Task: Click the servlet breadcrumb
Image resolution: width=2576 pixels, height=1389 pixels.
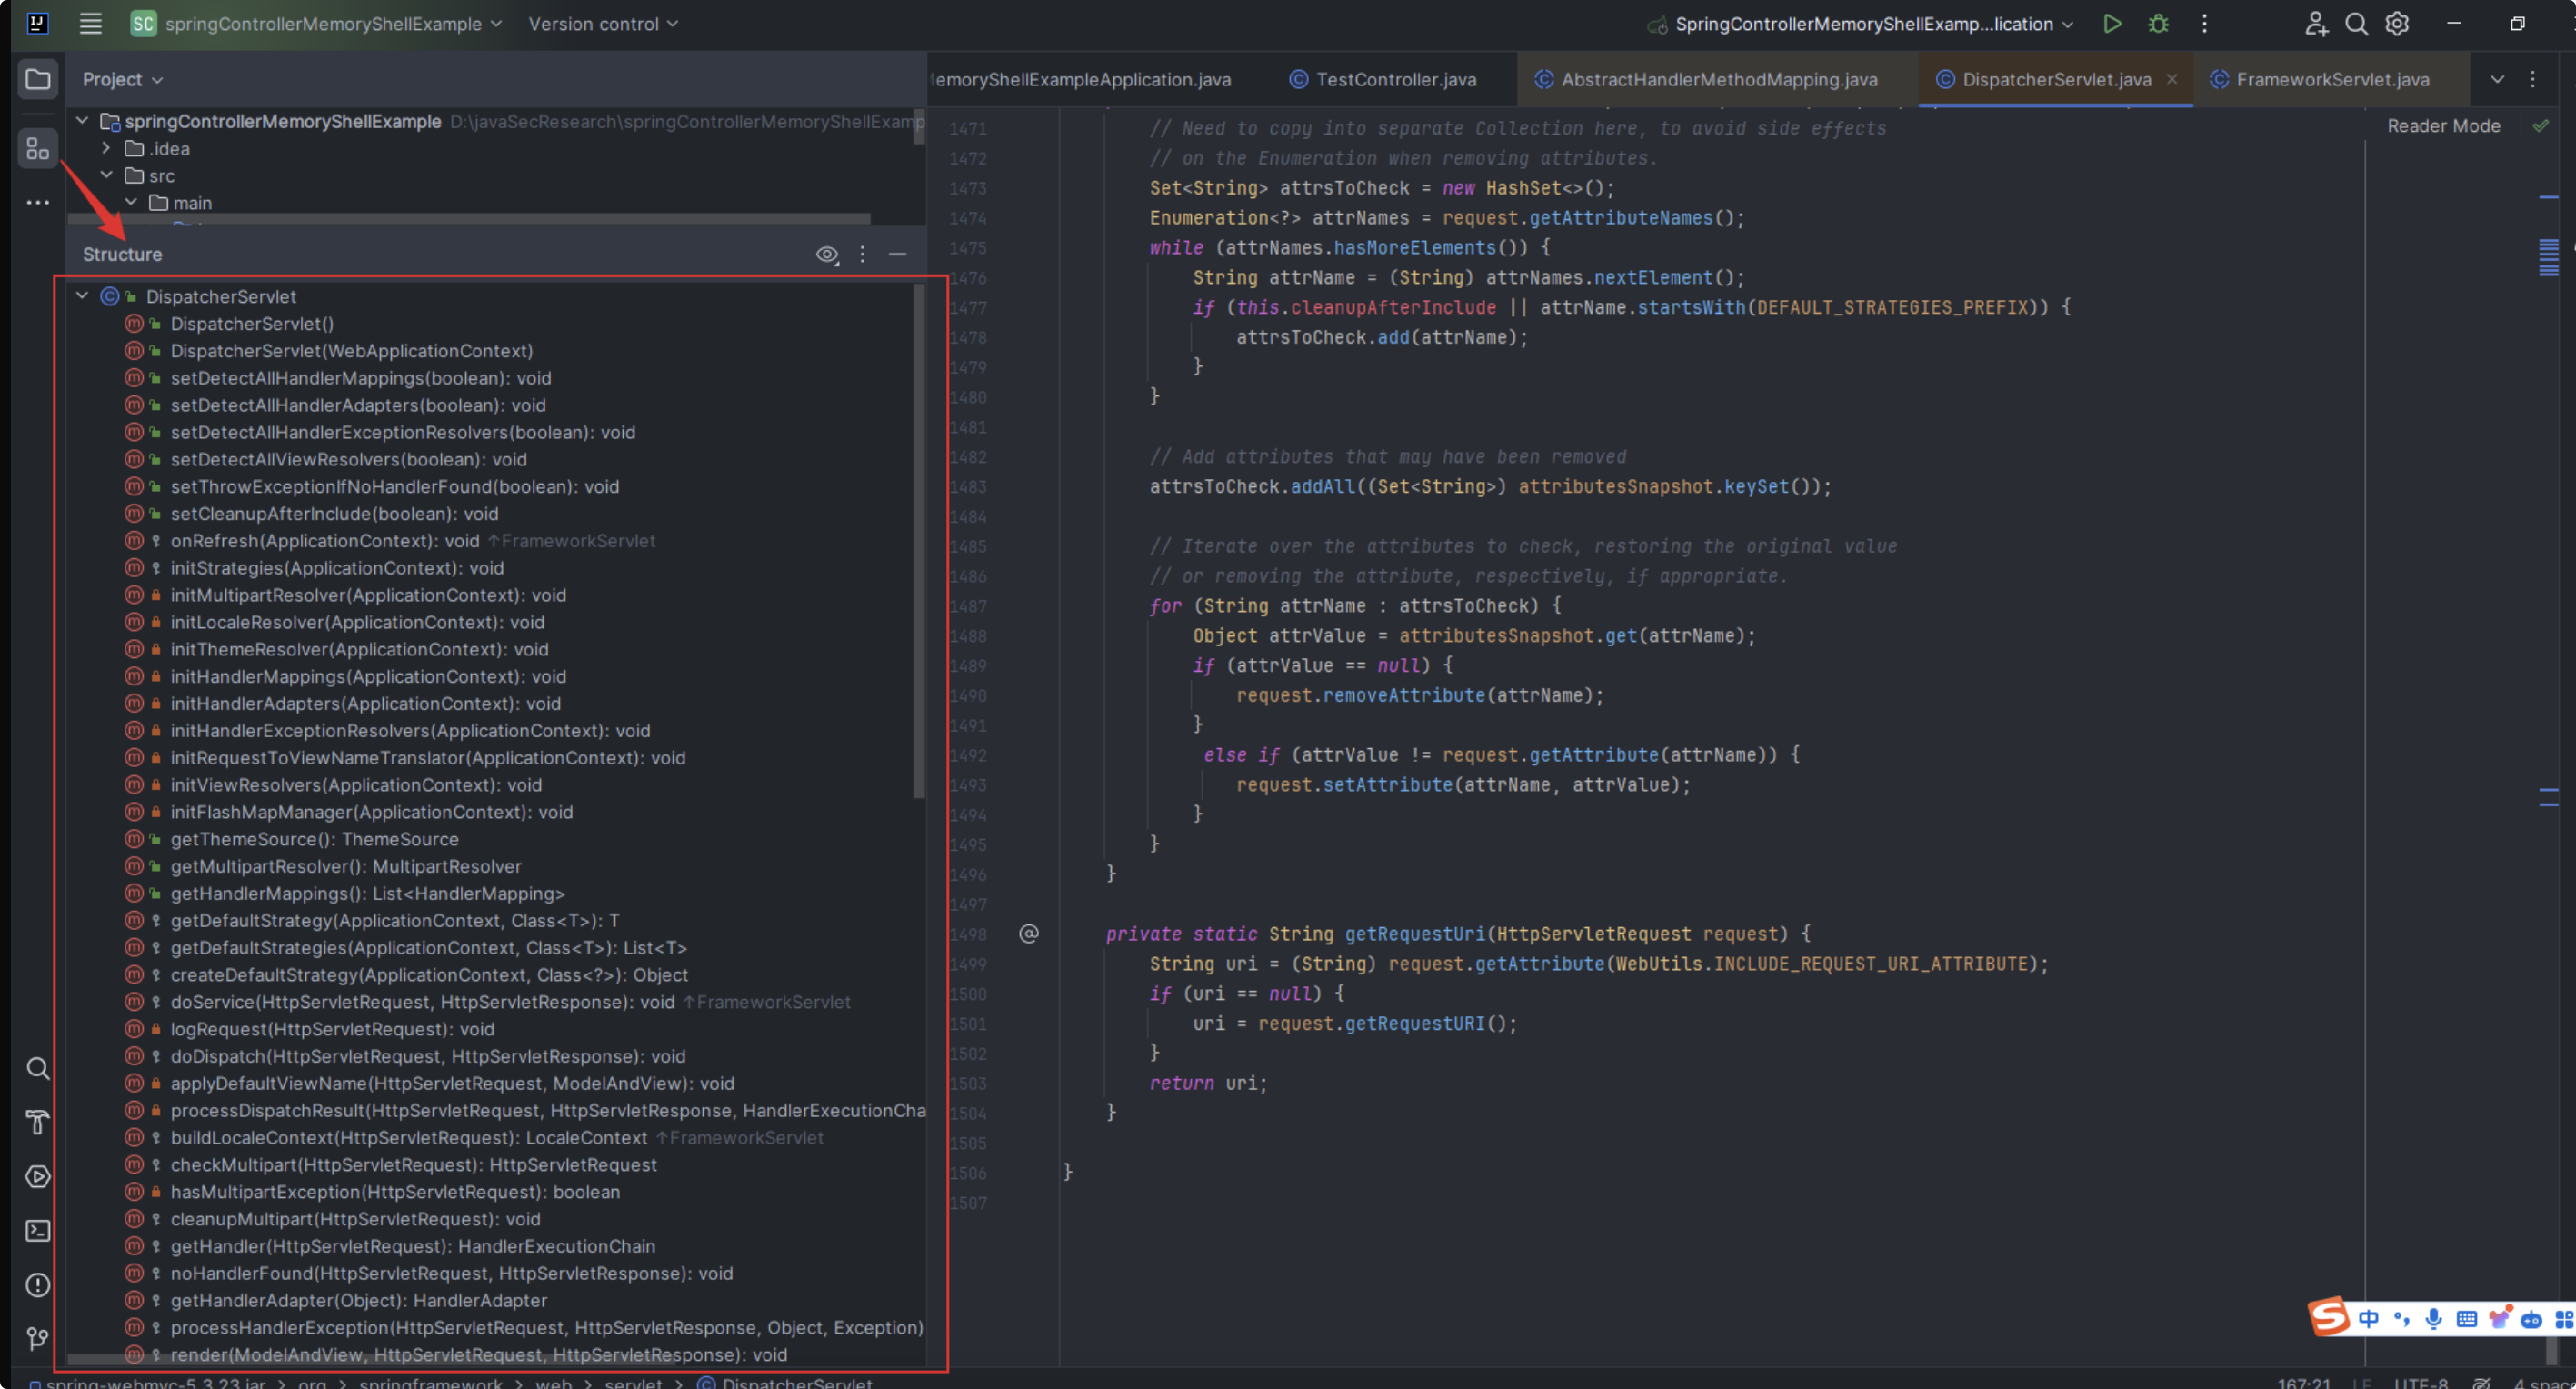Action: pyautogui.click(x=633, y=1383)
